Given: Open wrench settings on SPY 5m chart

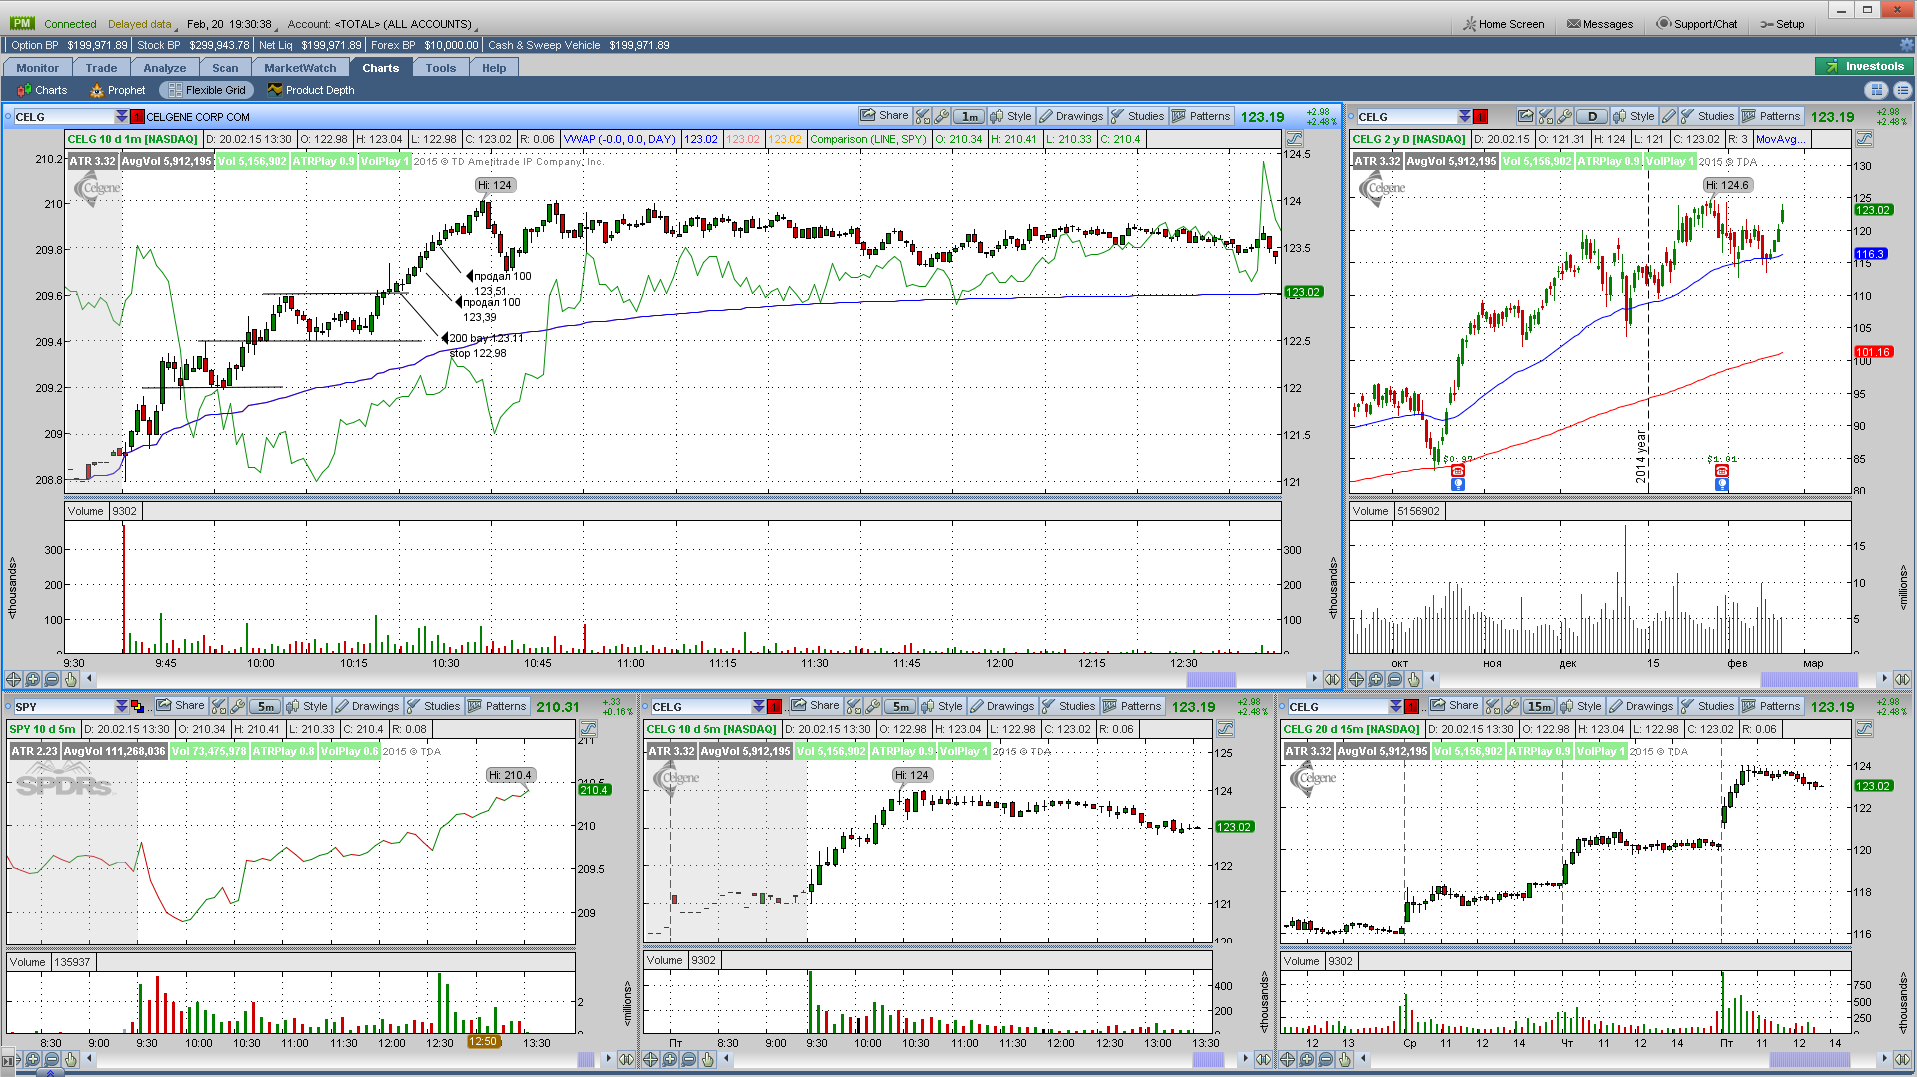Looking at the screenshot, I should (x=238, y=706).
